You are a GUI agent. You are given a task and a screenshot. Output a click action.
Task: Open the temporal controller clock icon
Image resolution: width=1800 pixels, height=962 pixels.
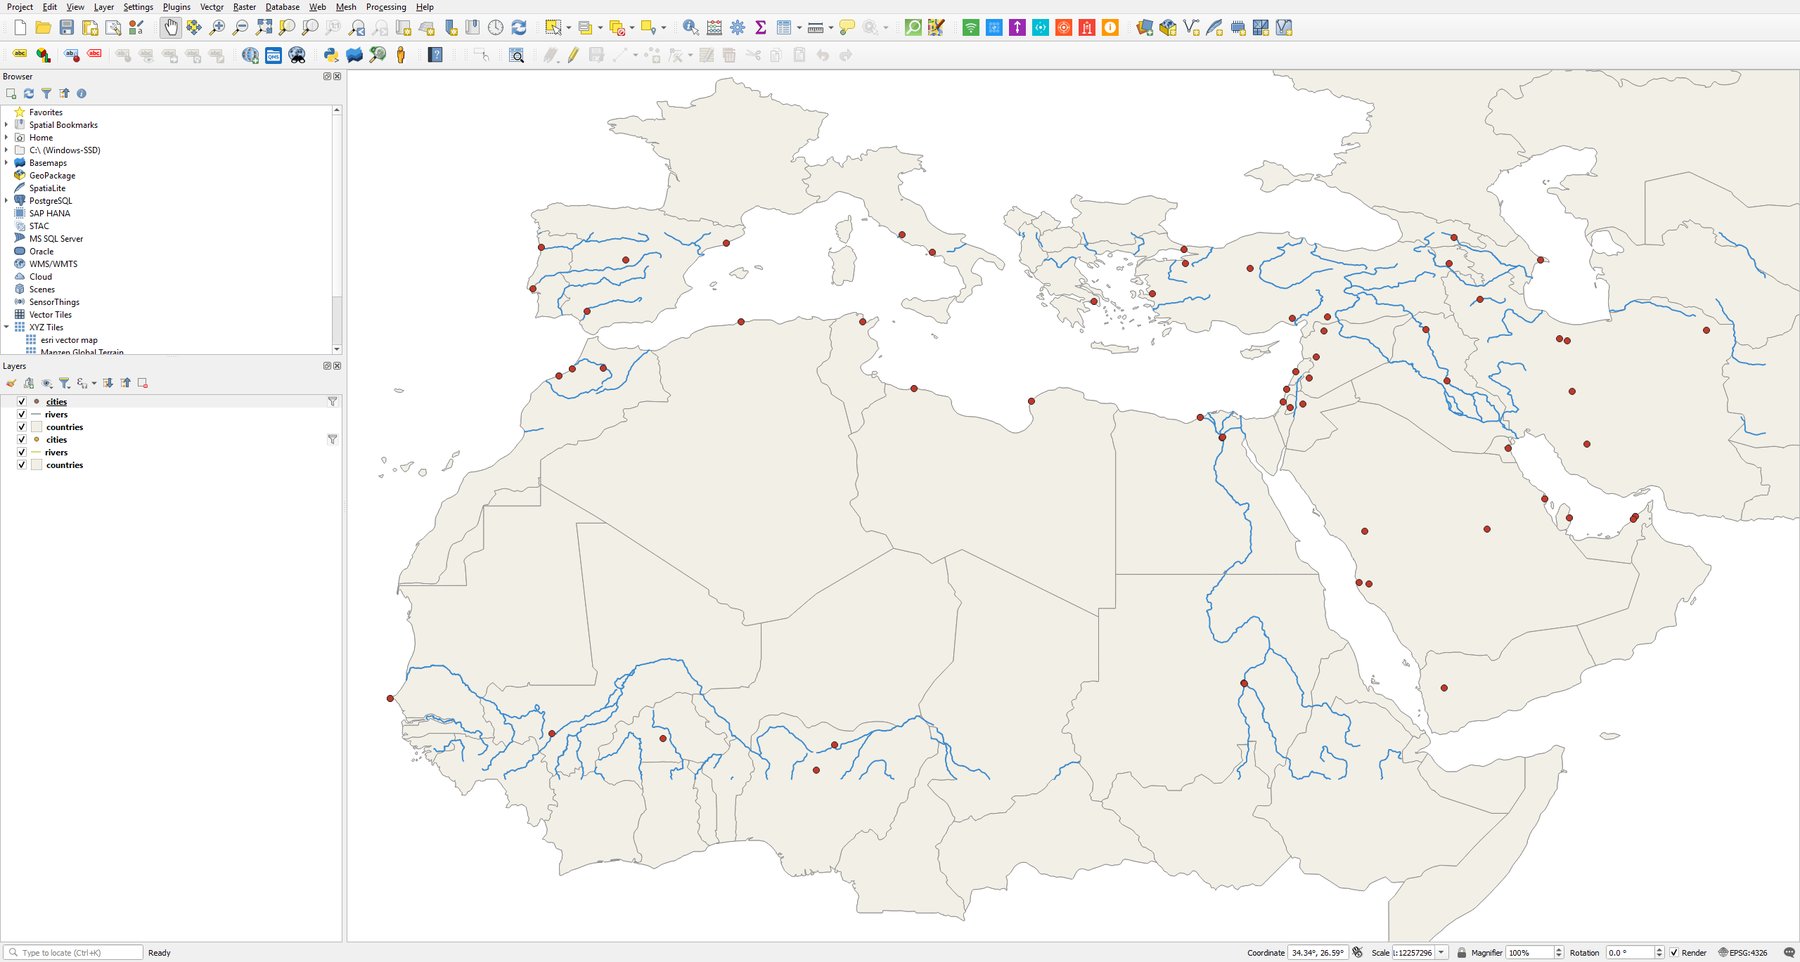coord(495,28)
